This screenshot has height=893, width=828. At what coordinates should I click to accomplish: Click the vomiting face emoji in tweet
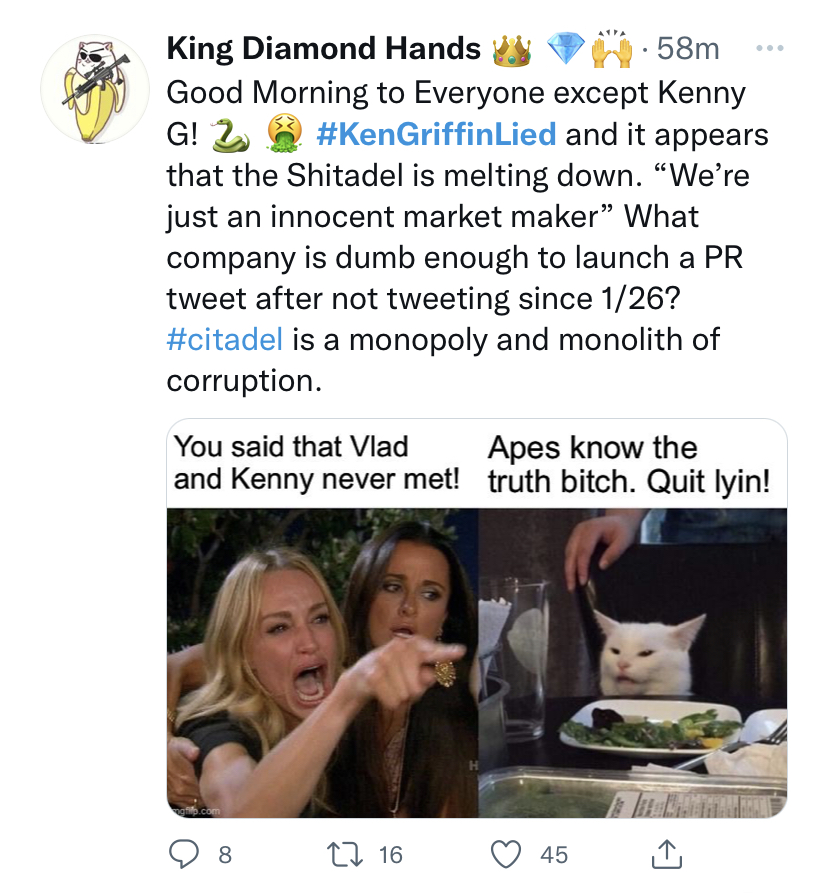coord(282,135)
